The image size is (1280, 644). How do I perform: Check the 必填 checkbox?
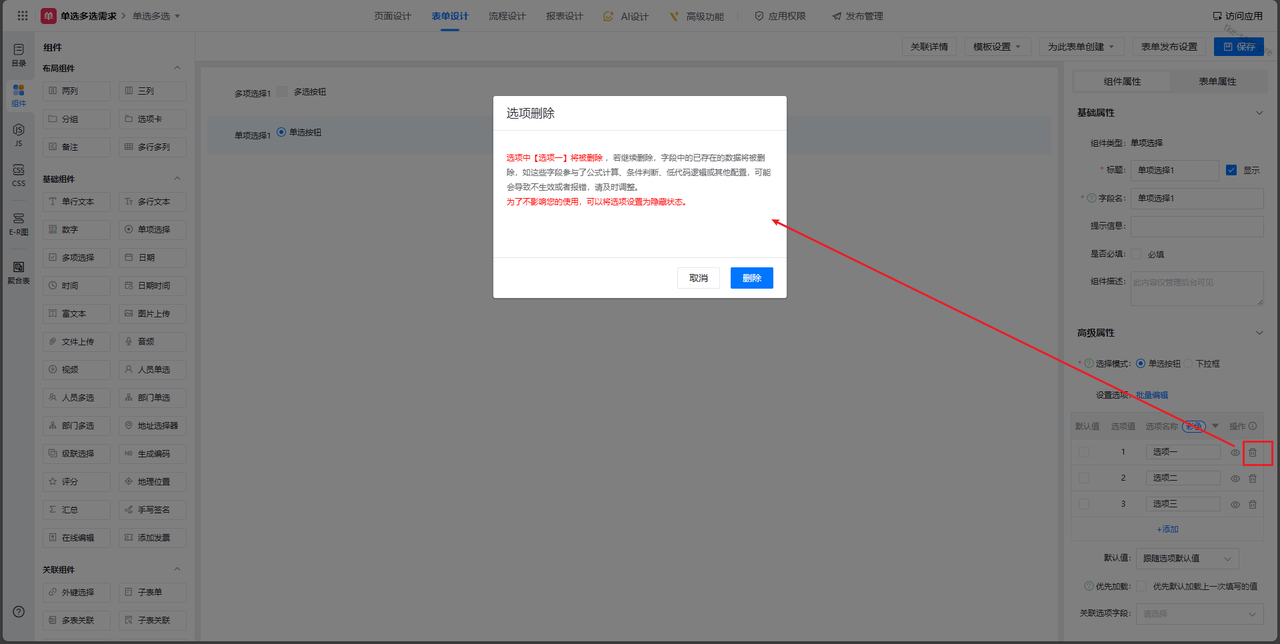pos(1136,254)
